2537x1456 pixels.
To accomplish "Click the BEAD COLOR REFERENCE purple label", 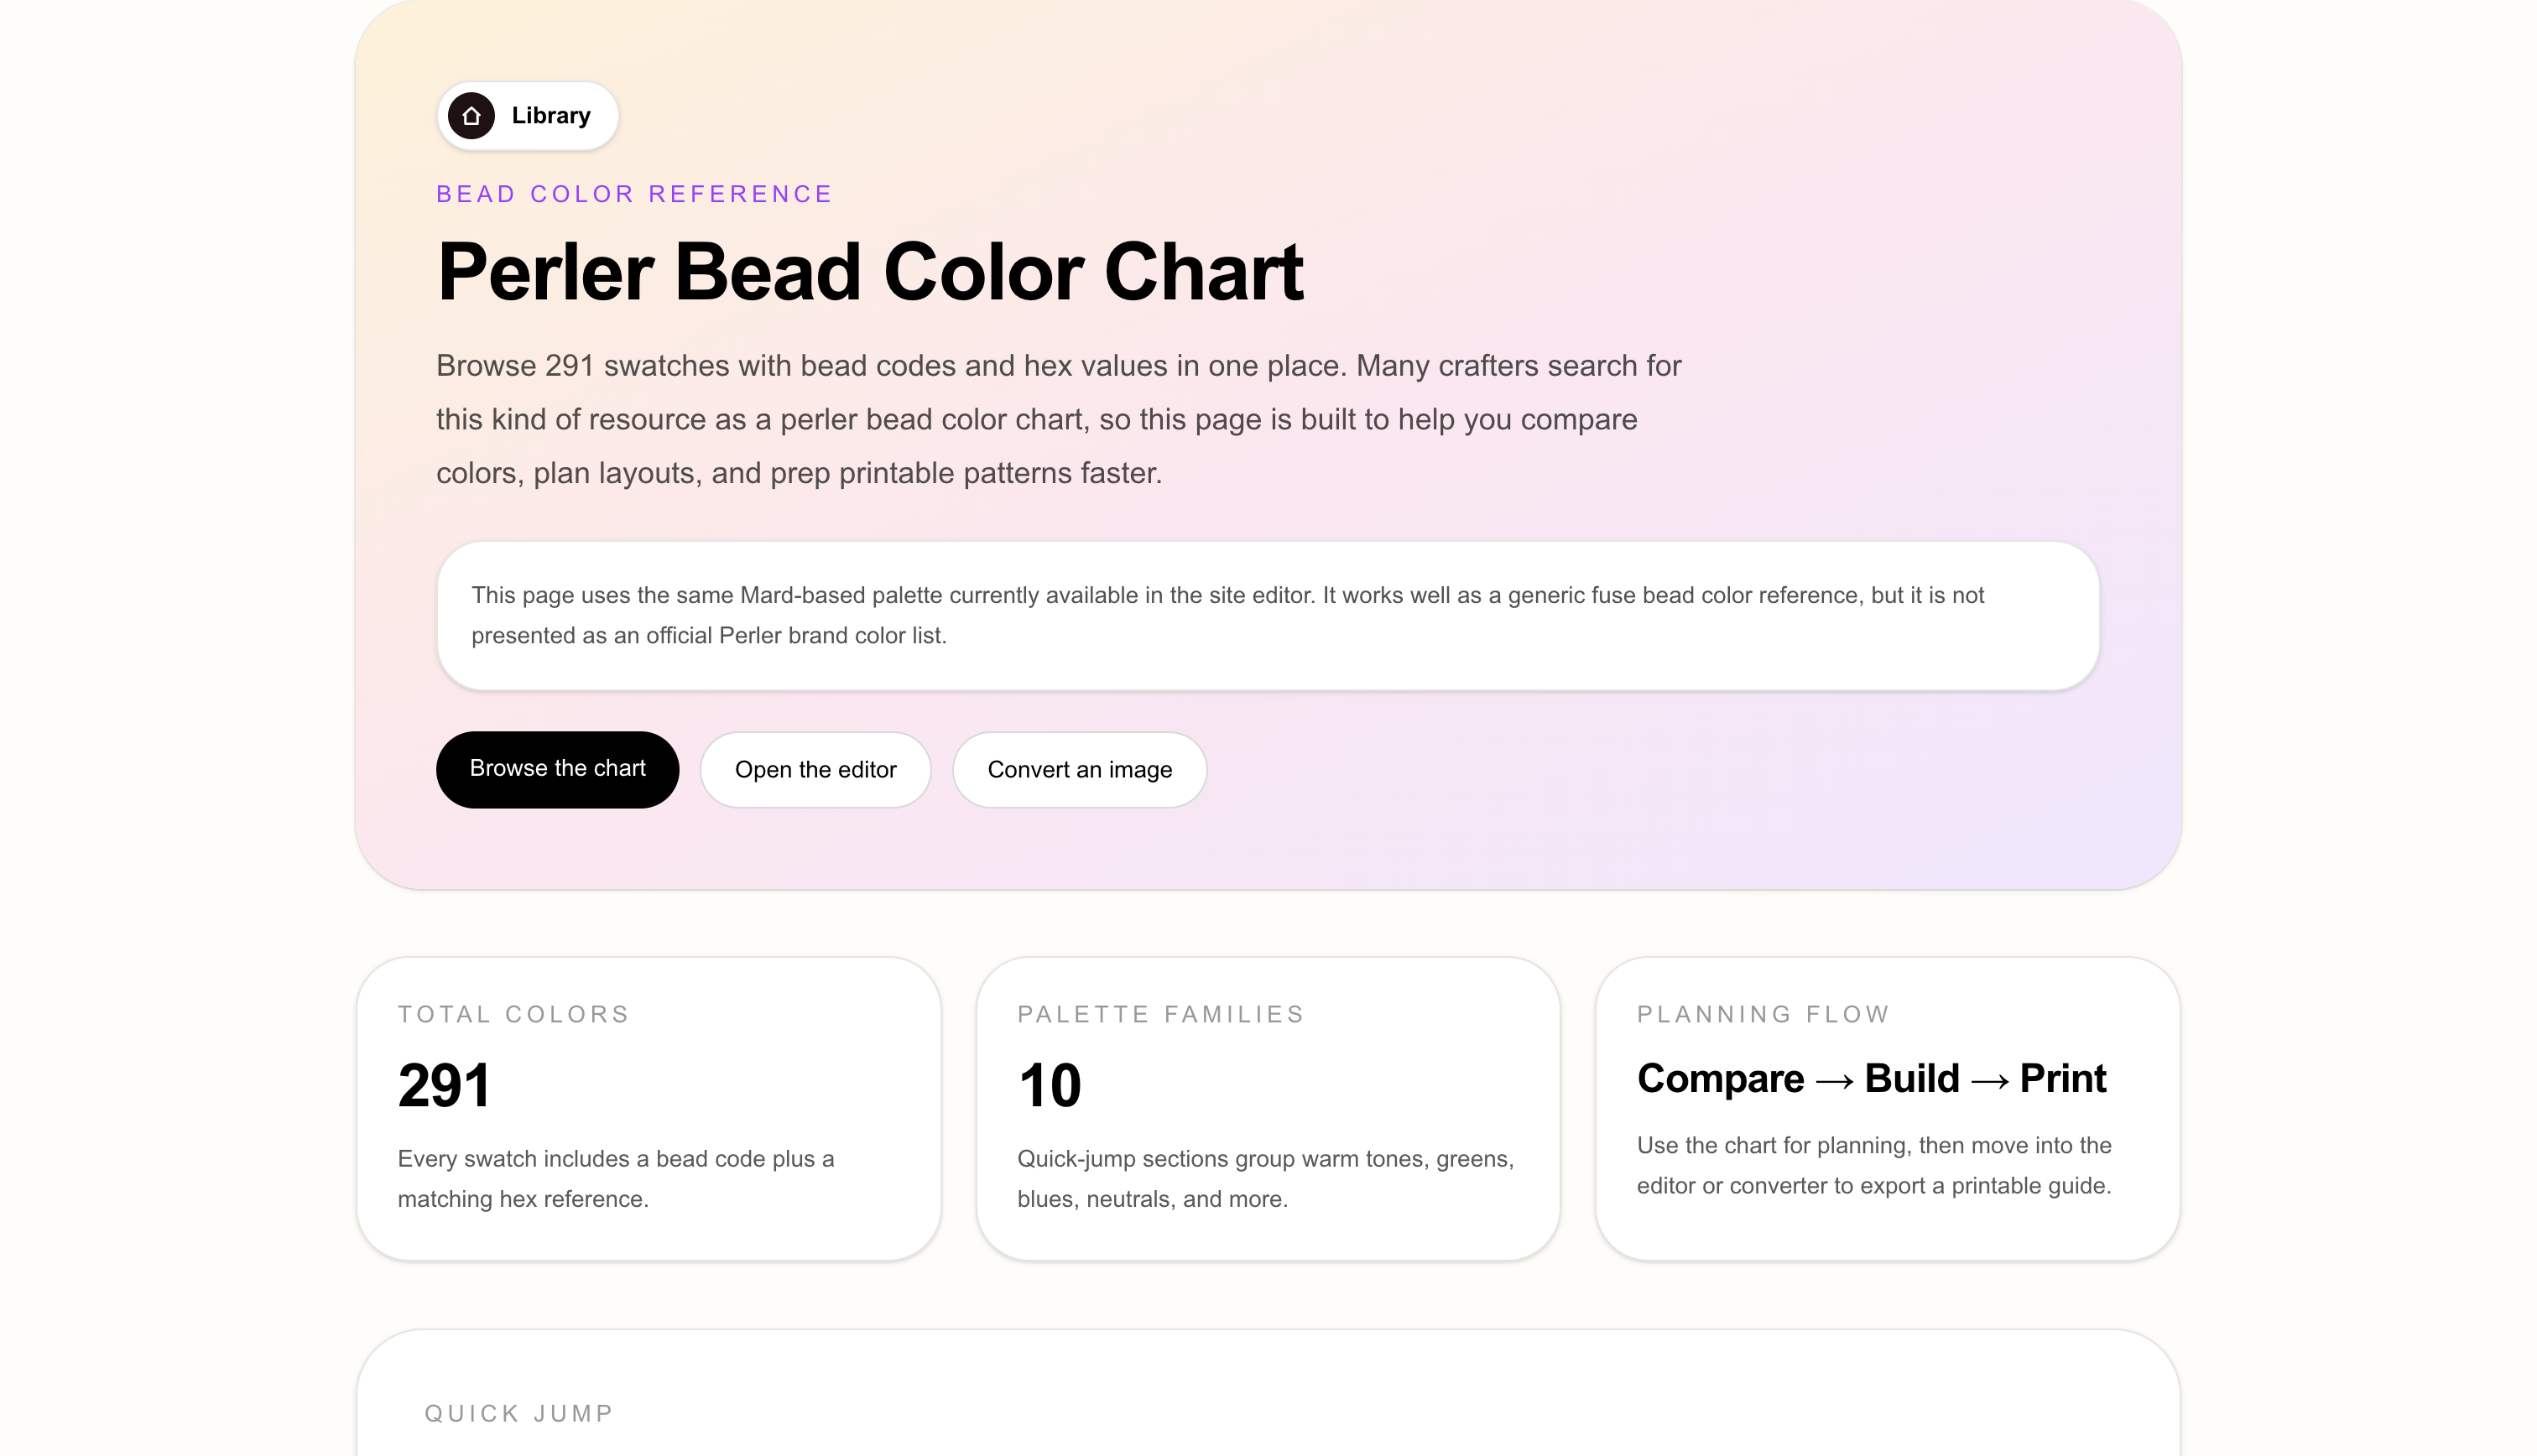I will coord(634,194).
